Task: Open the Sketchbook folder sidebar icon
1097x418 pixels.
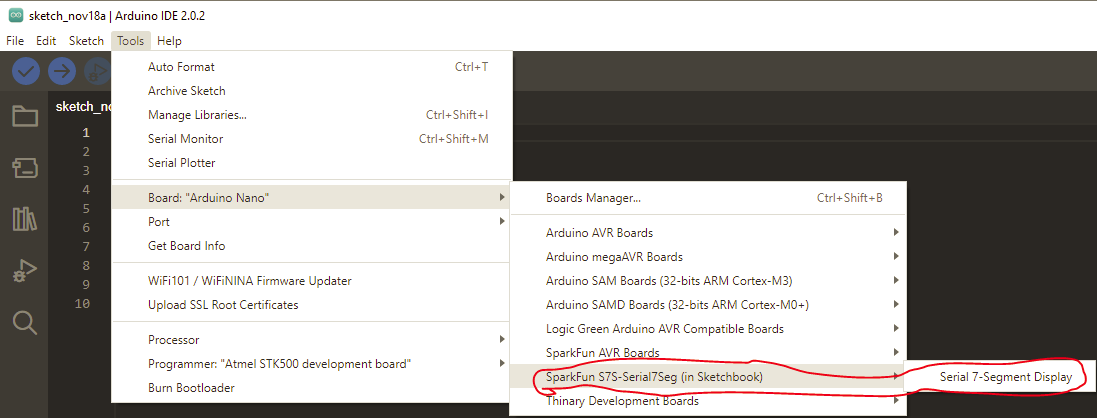Action: pos(25,116)
